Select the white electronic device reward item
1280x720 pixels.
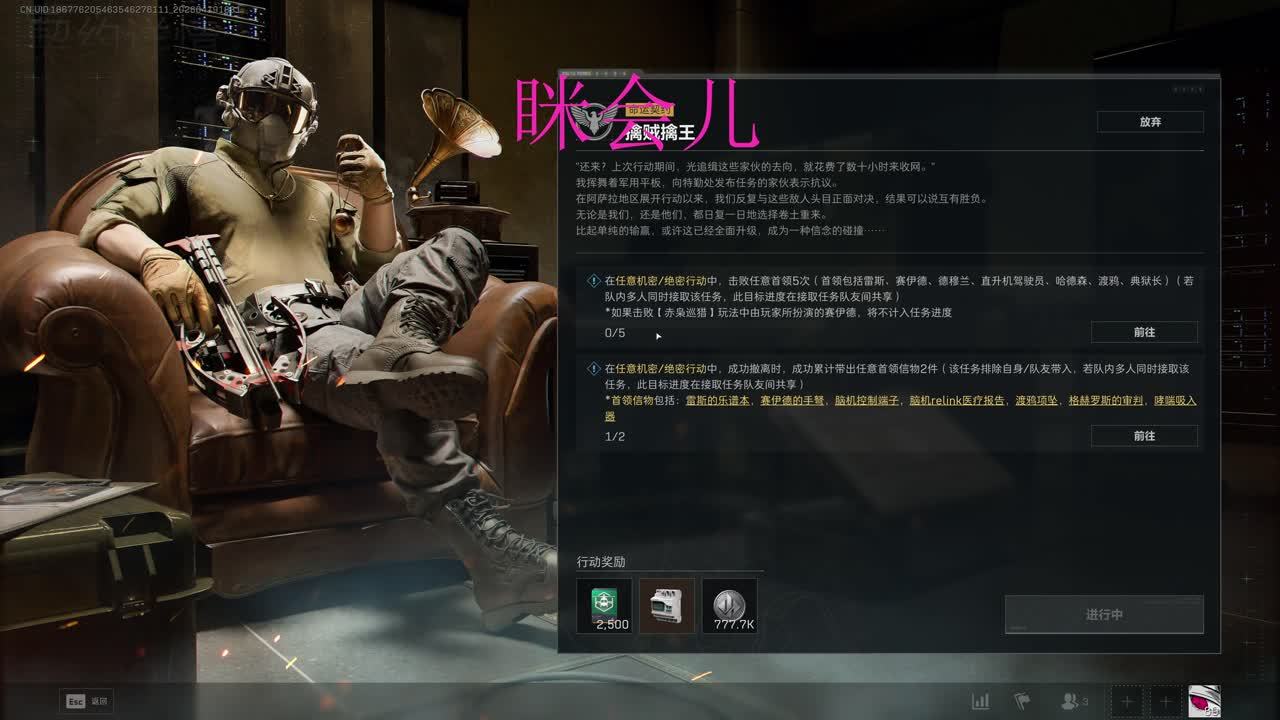click(667, 606)
